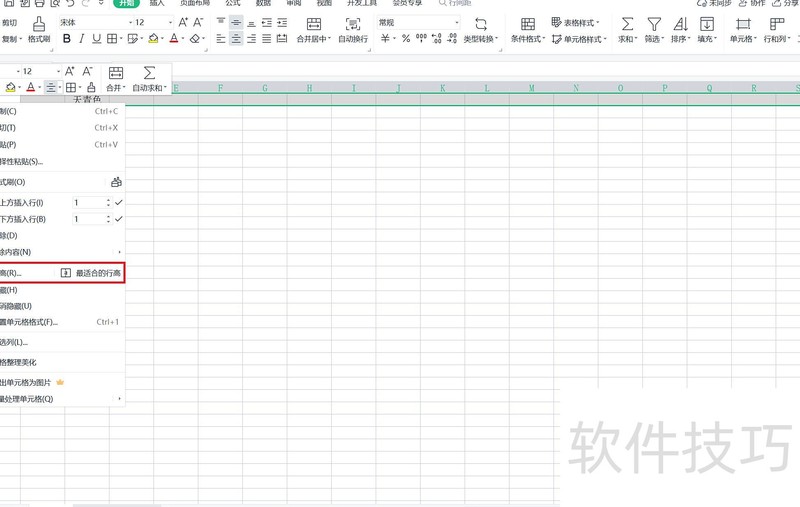Open the Clear Contents (N) submenu

60,252
